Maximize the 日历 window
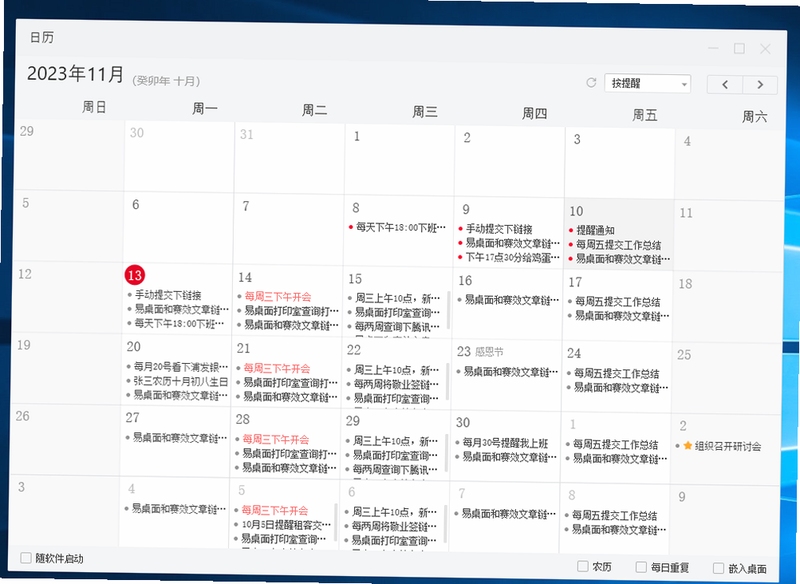Image resolution: width=800 pixels, height=584 pixels. coord(739,48)
